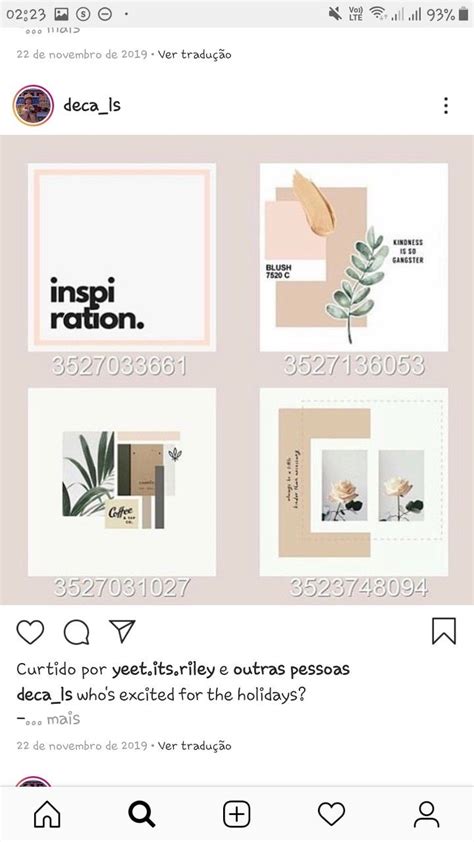The width and height of the screenshot is (474, 842).
Task: Save post with the bookmark icon
Action: point(444,631)
